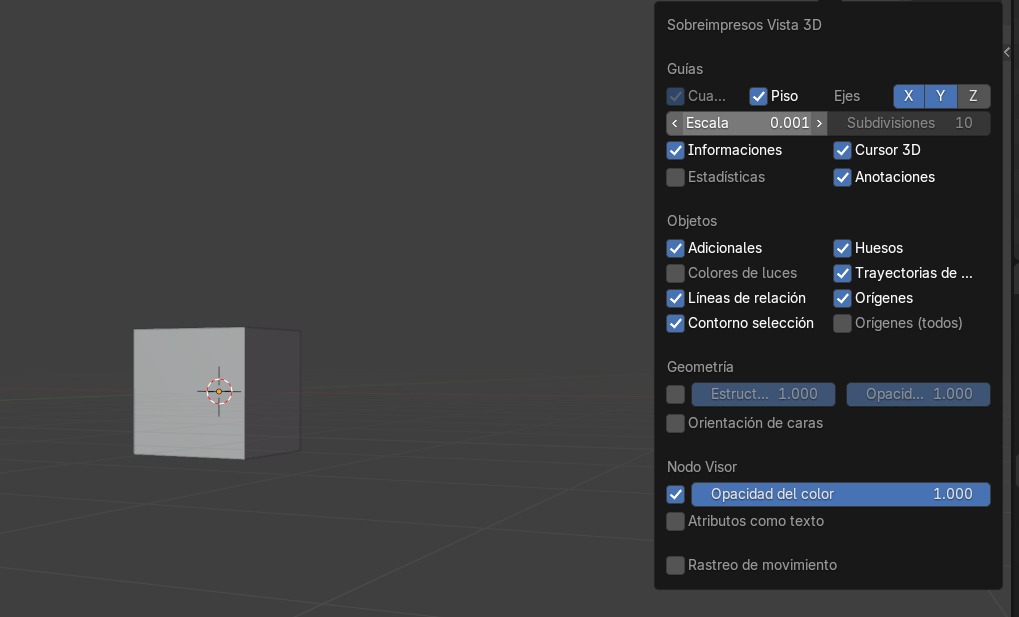Click the Opacidad 1.000 slider
The image size is (1019, 617).
pyautogui.click(x=918, y=394)
